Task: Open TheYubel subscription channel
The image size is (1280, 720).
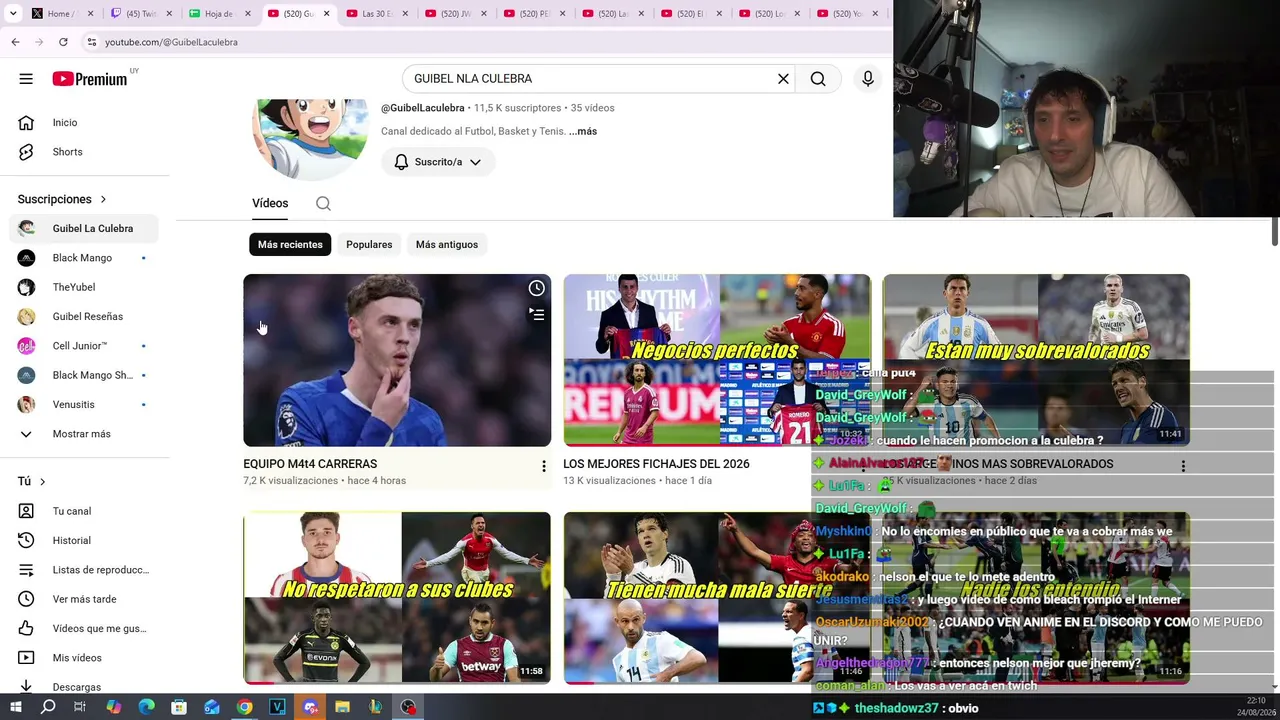Action: pyautogui.click(x=84, y=287)
